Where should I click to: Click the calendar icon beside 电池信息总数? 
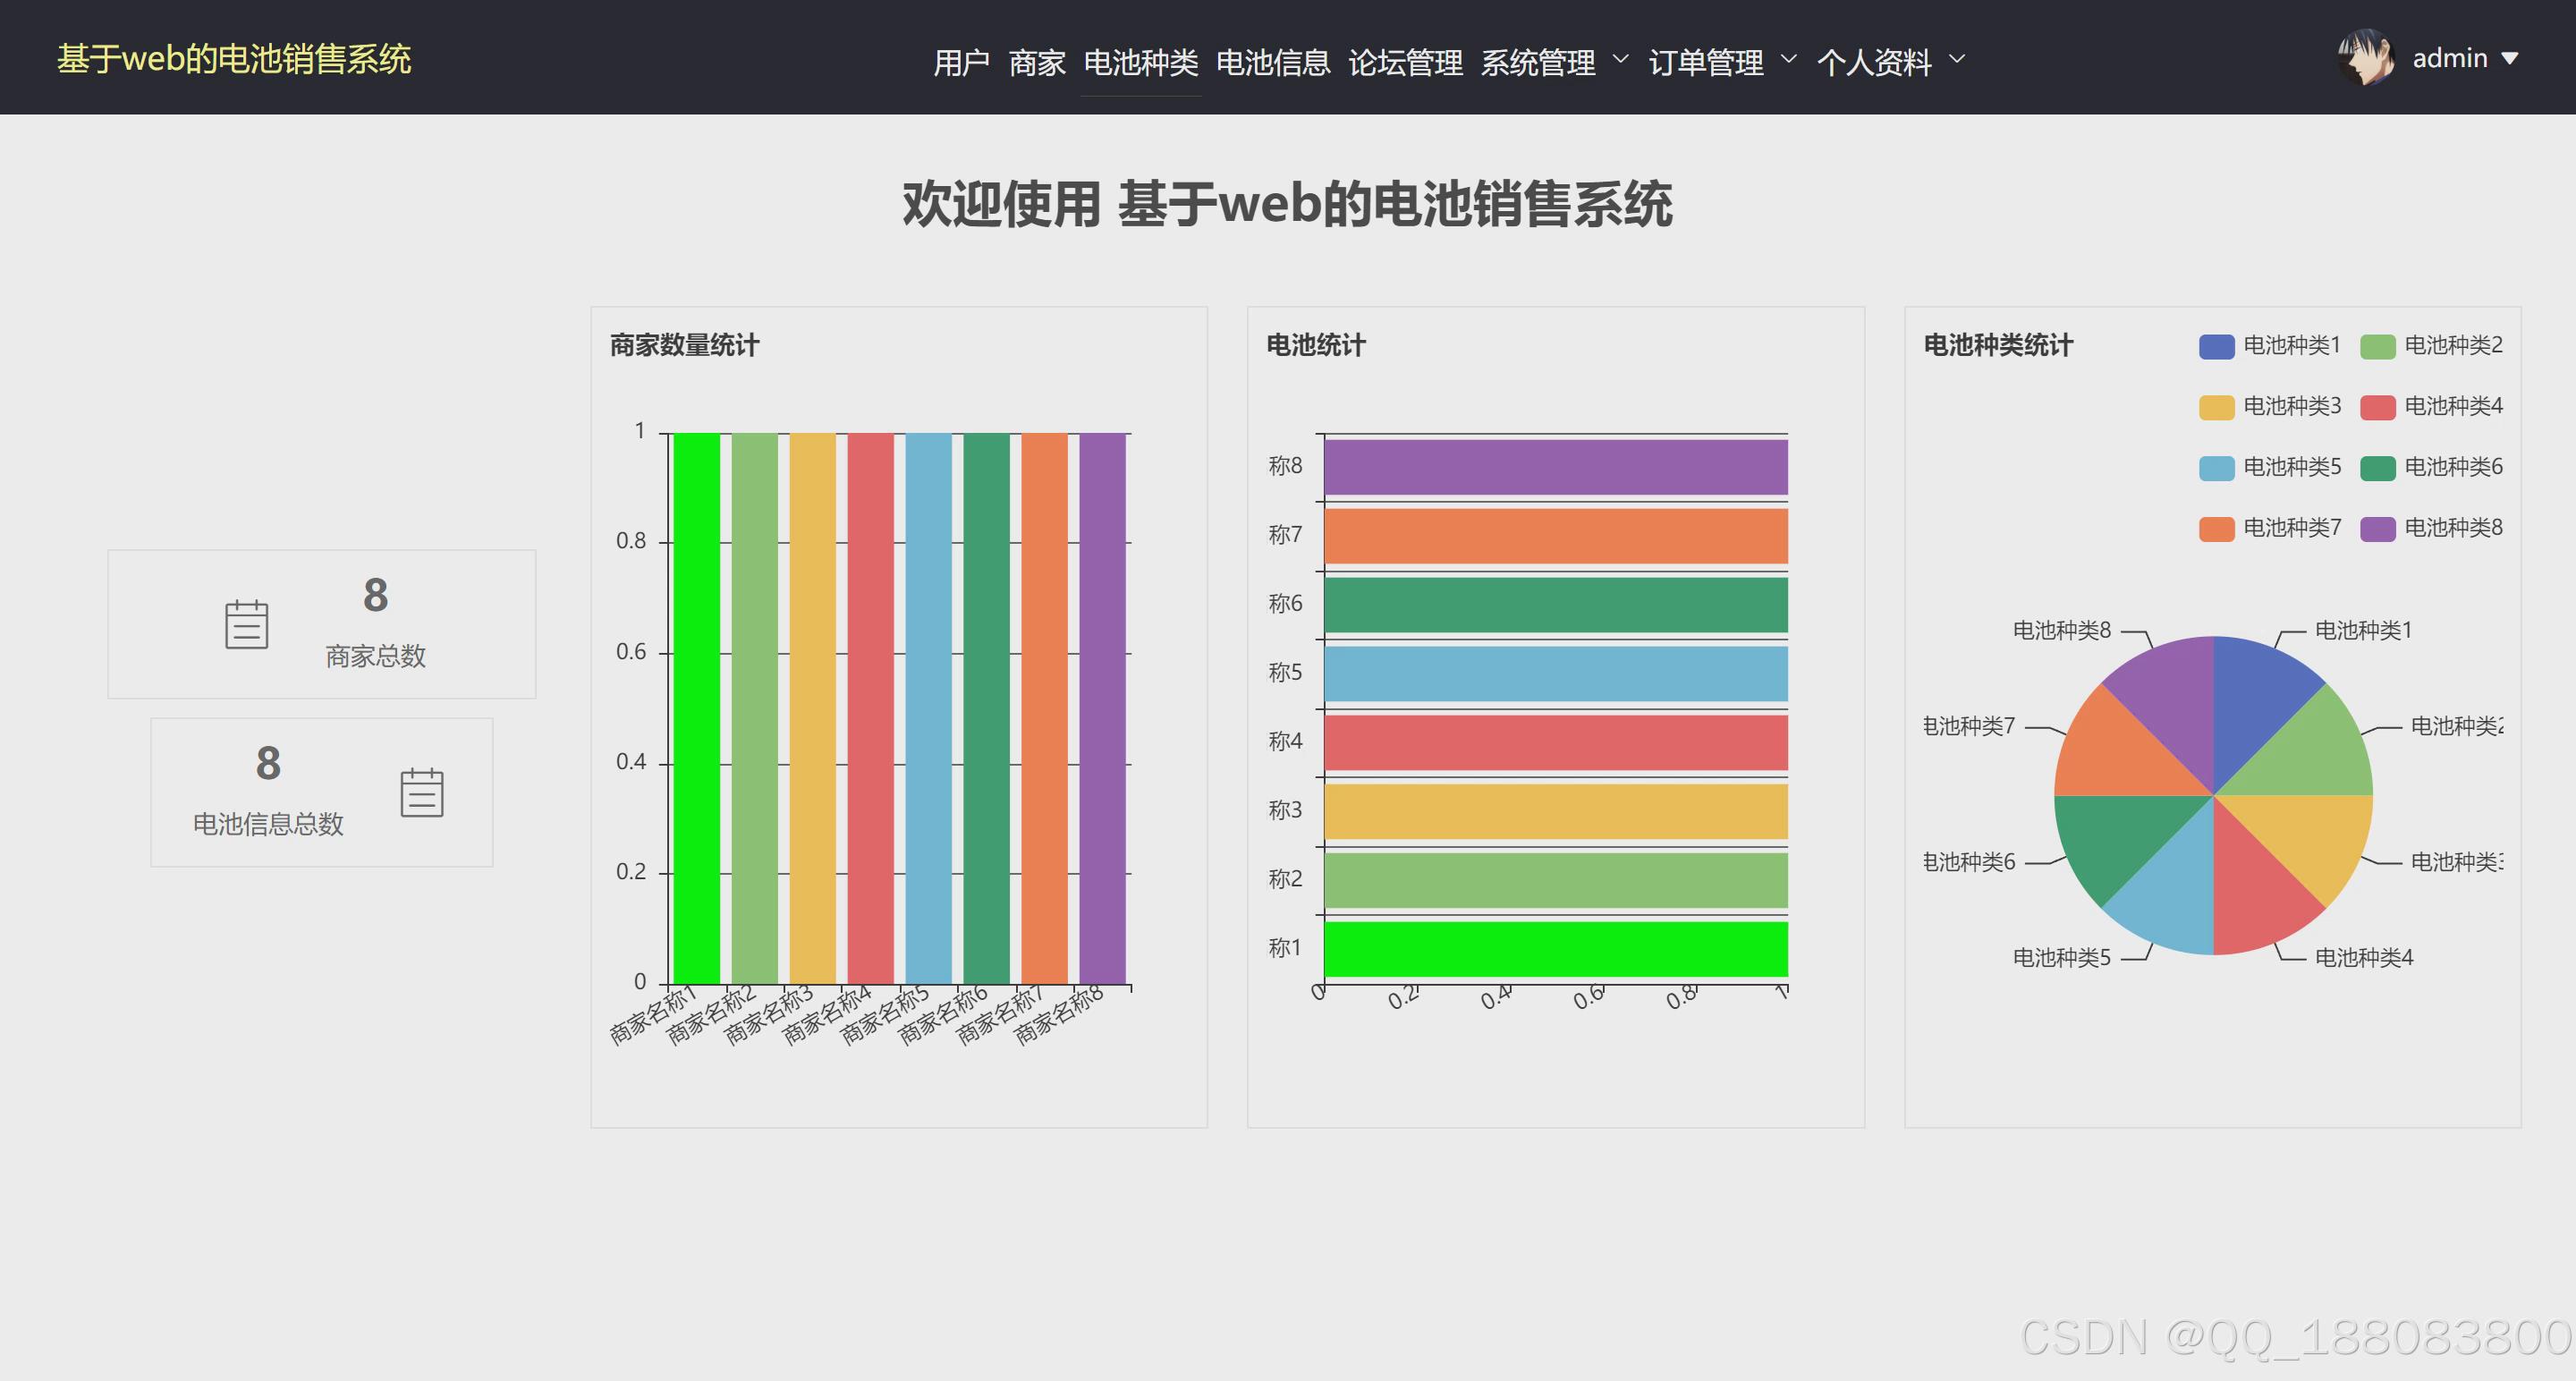coord(421,793)
